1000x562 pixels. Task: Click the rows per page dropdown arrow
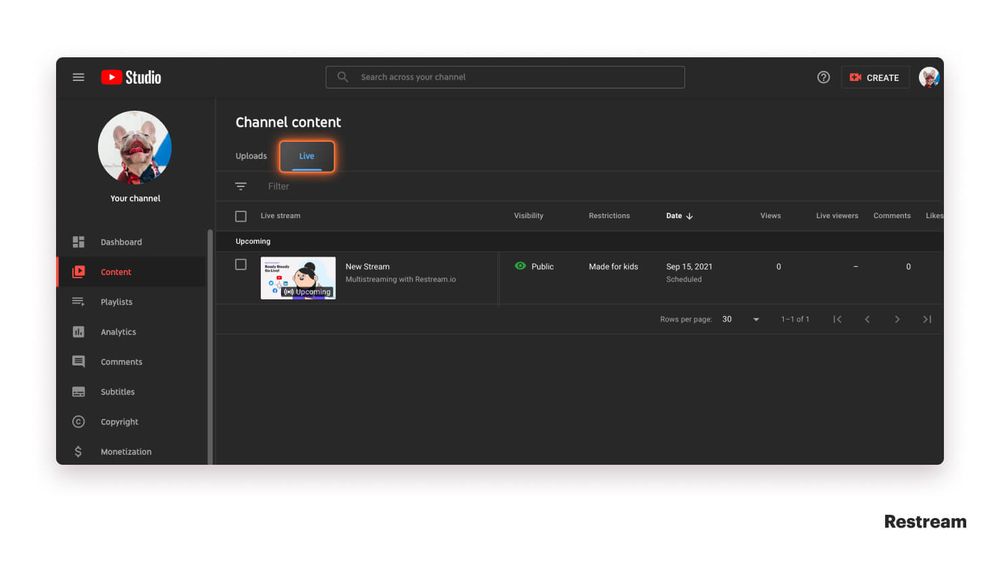tap(756, 320)
